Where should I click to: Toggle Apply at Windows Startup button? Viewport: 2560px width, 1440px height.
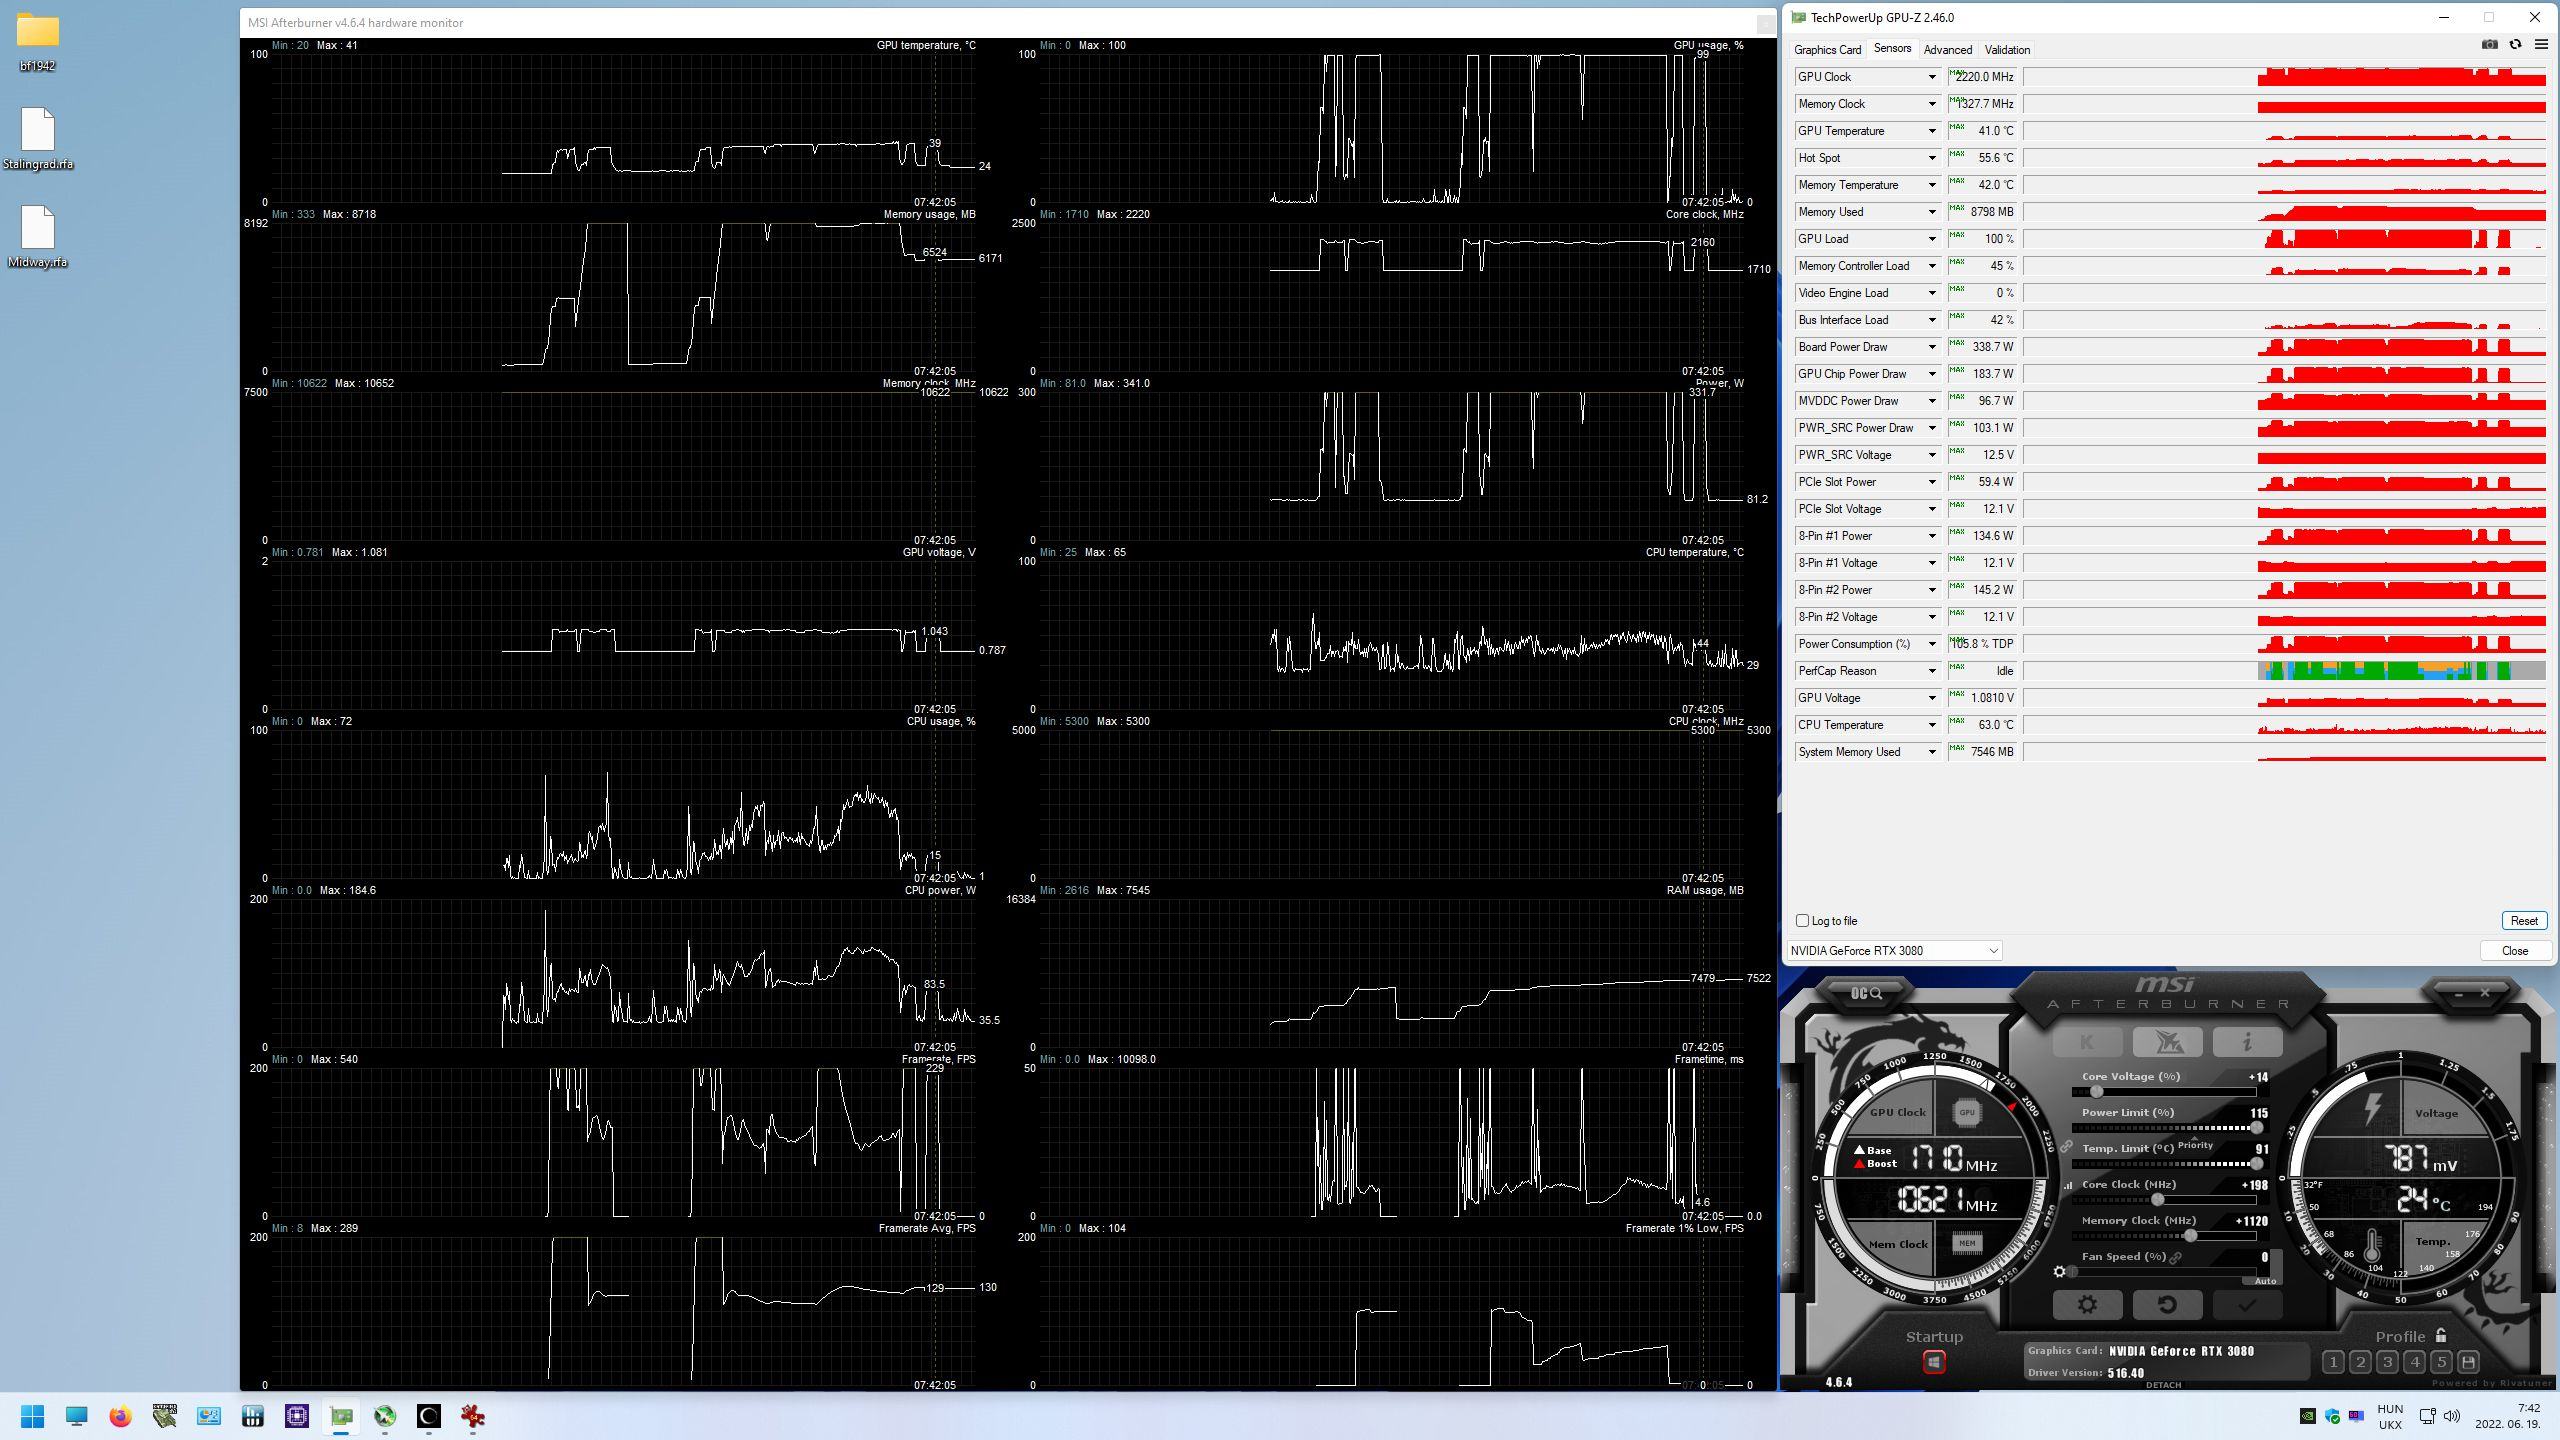[x=1934, y=1362]
